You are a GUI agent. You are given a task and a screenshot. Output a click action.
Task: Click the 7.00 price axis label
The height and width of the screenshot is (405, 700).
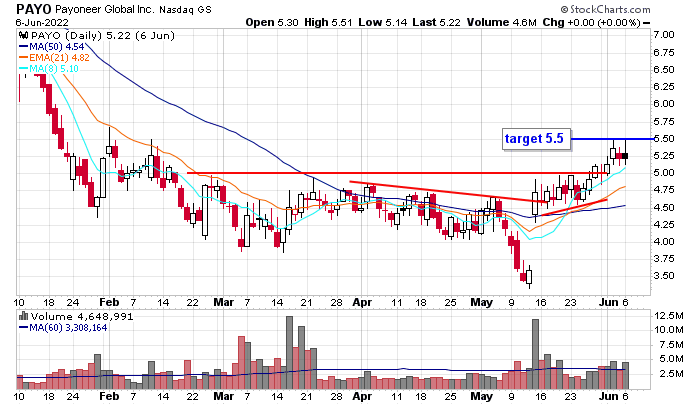(663, 35)
